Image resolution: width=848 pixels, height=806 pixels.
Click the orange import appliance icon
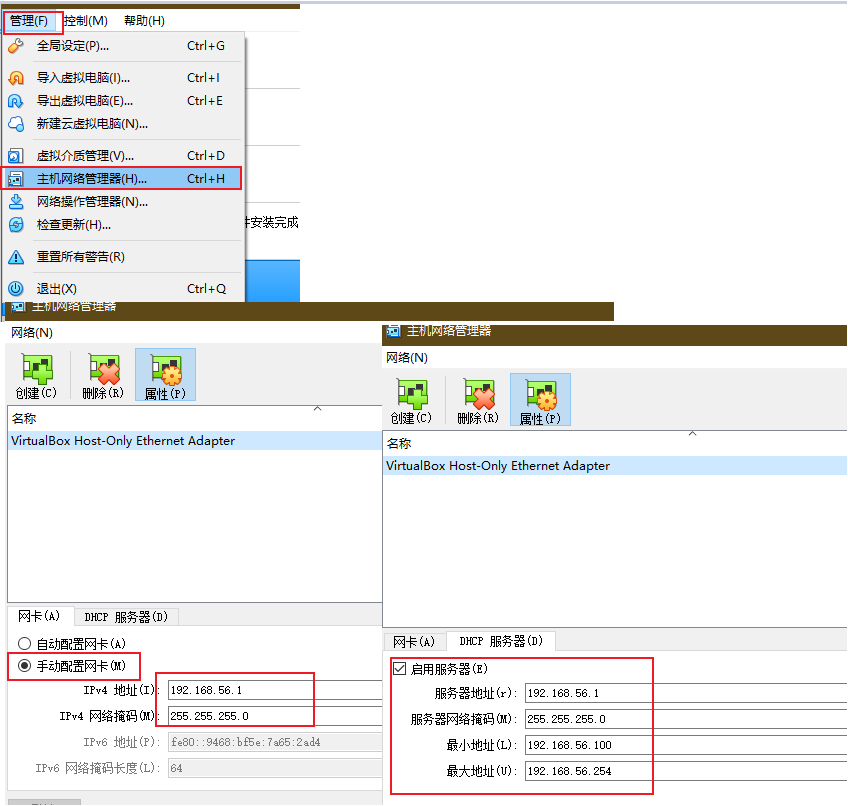[x=16, y=78]
